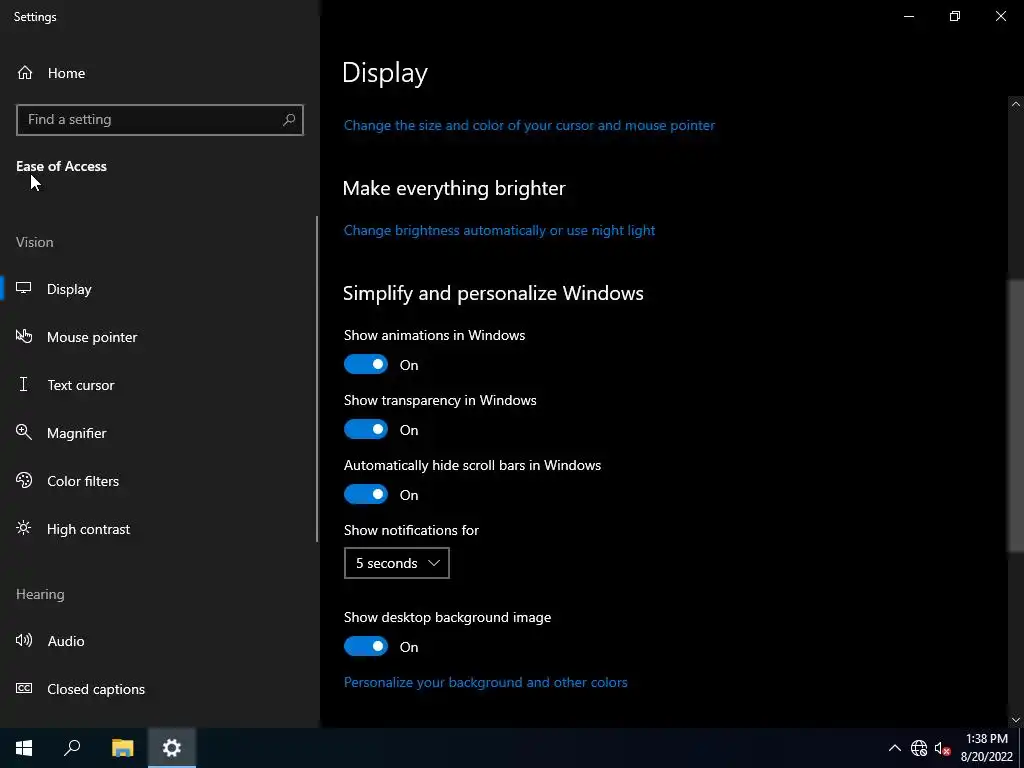Click Make everything brighter heading
The image size is (1024, 768).
(x=454, y=188)
